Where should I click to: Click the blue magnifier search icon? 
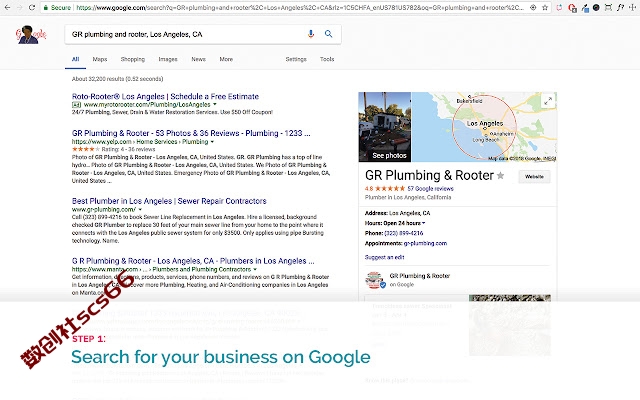click(x=328, y=34)
